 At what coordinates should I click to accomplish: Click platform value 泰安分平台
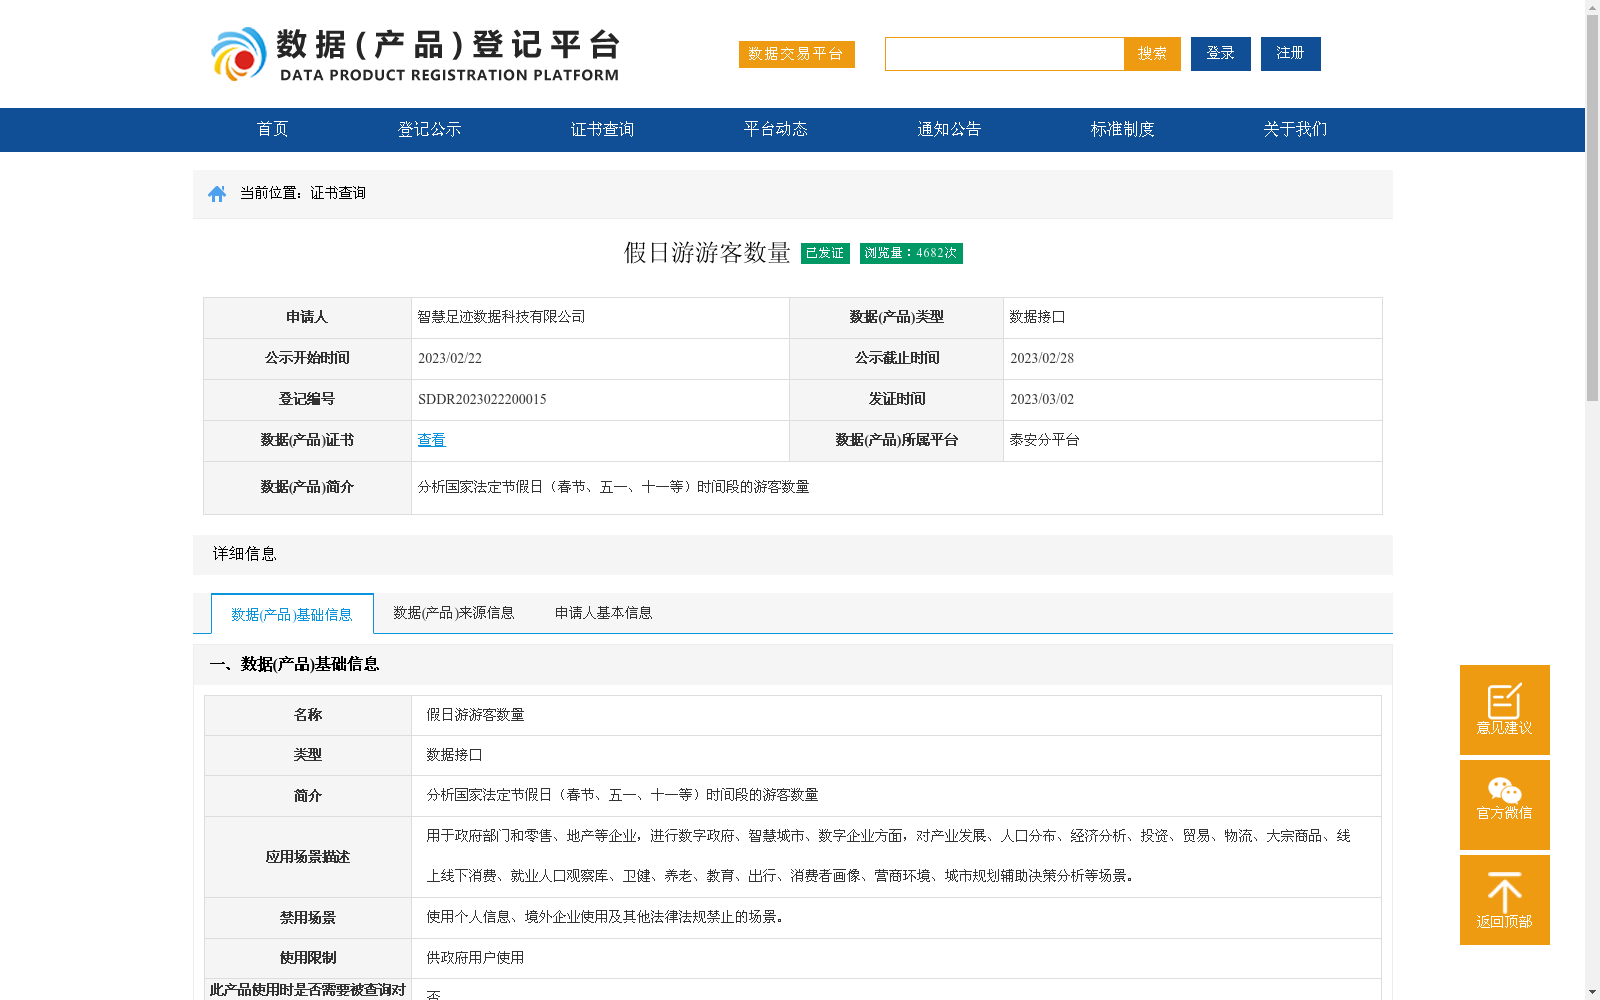(x=1044, y=440)
